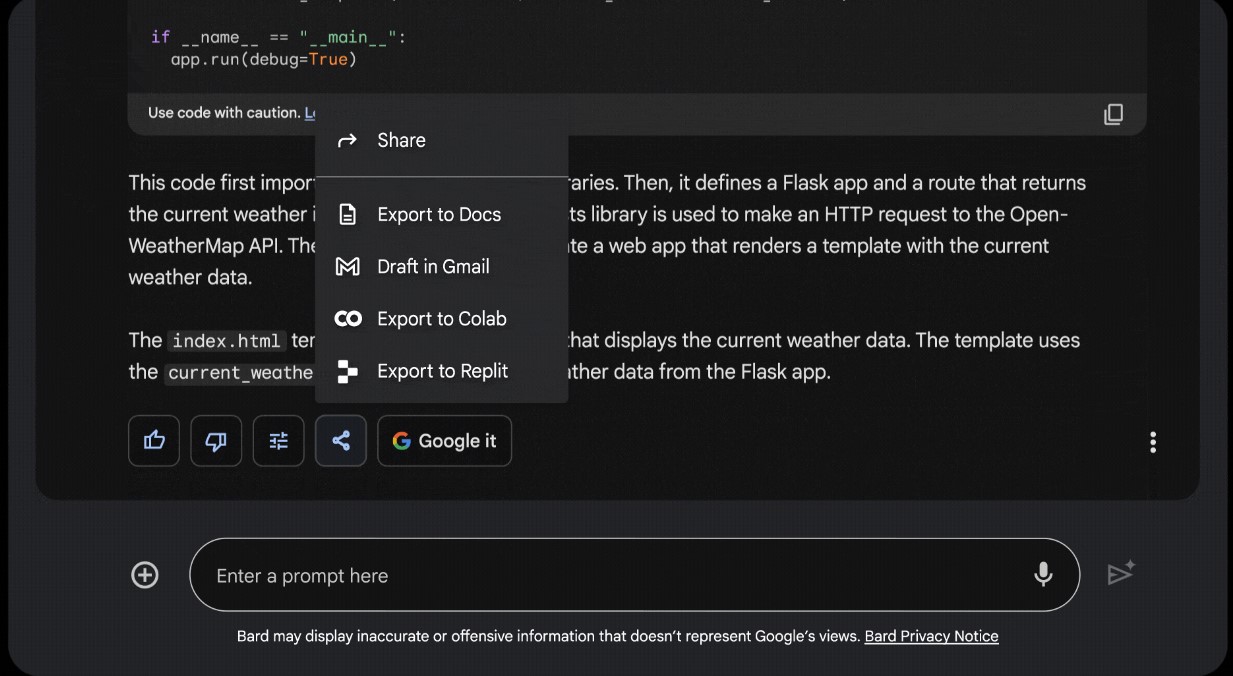Image resolution: width=1233 pixels, height=676 pixels.
Task: Open the modify response tune icon
Action: tap(278, 441)
